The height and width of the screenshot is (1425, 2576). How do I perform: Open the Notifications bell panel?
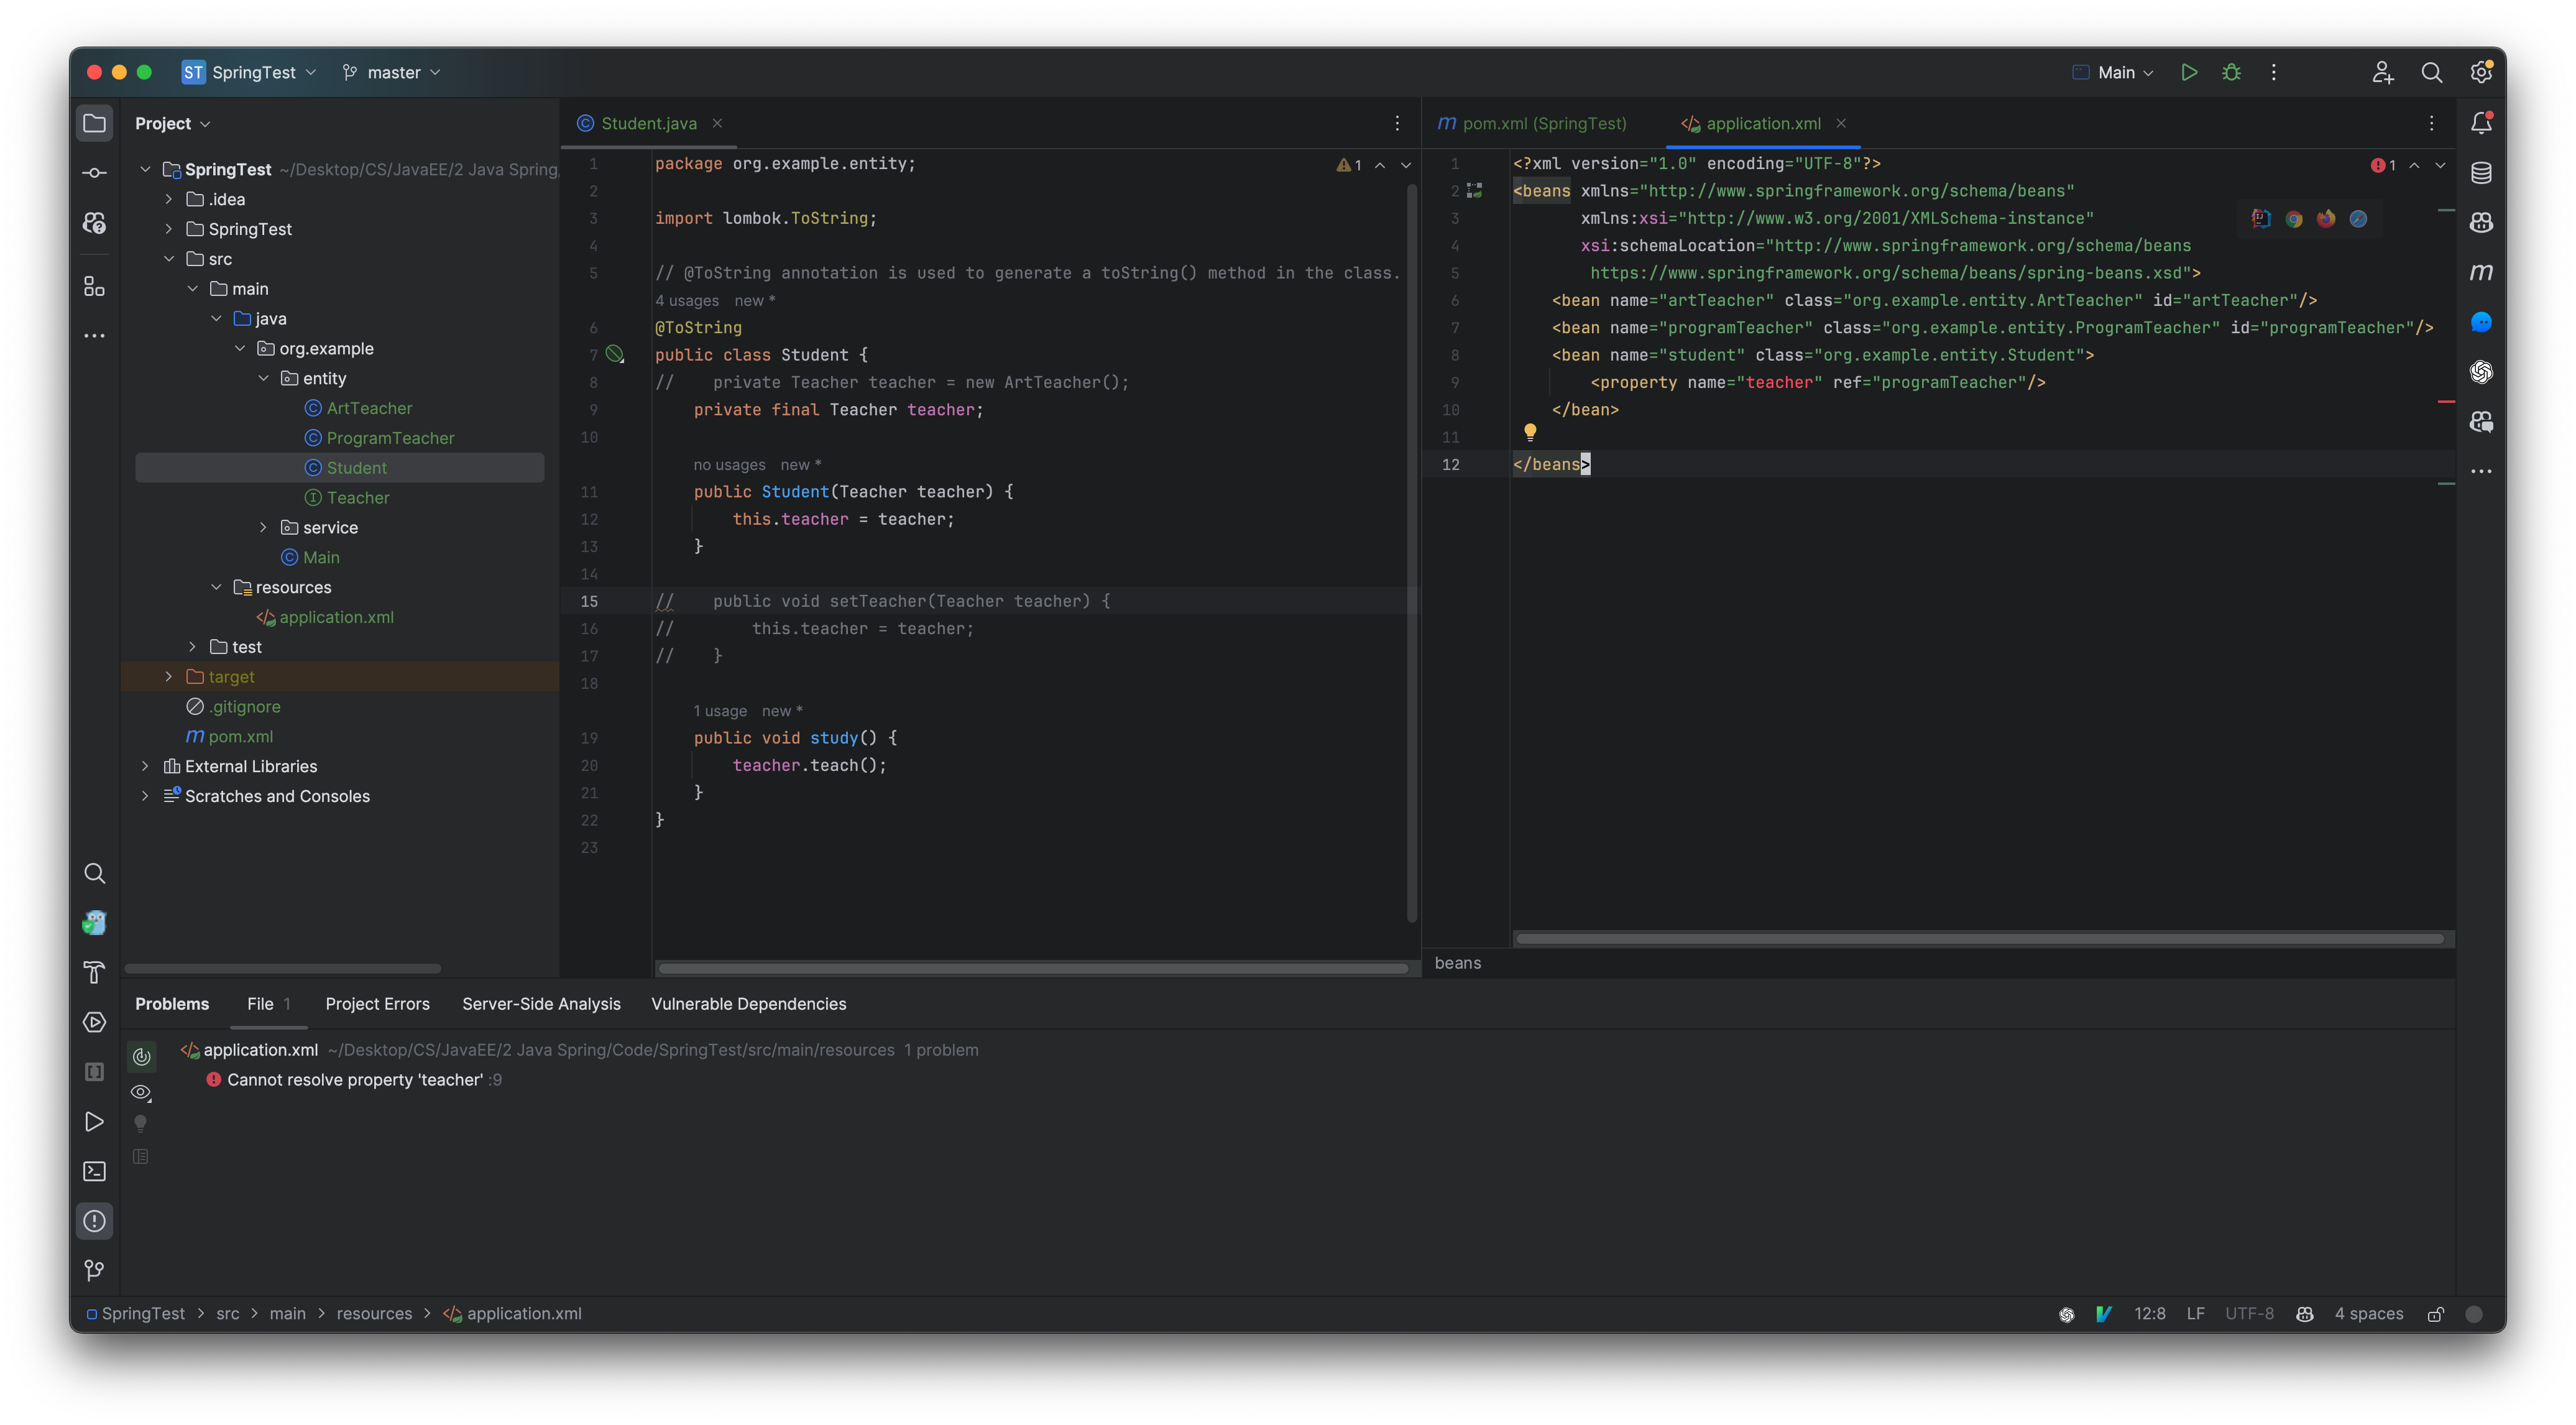click(x=2481, y=122)
